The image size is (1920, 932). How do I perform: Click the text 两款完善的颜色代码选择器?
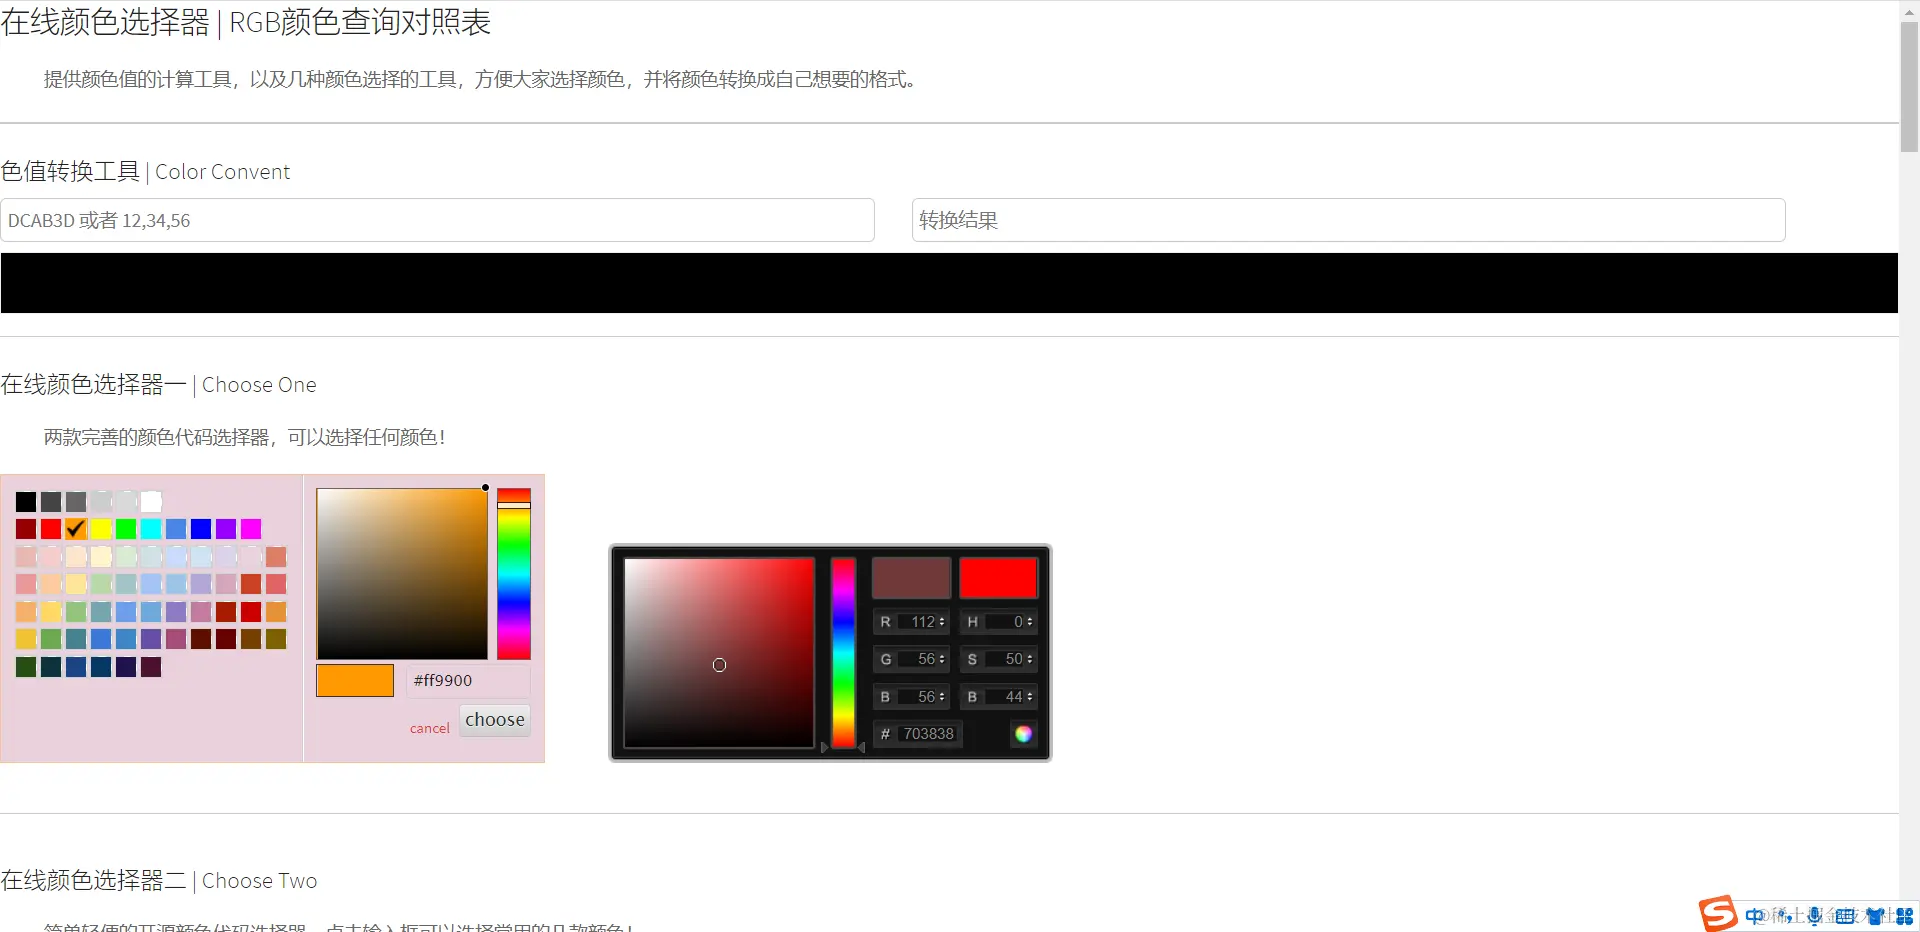157,437
